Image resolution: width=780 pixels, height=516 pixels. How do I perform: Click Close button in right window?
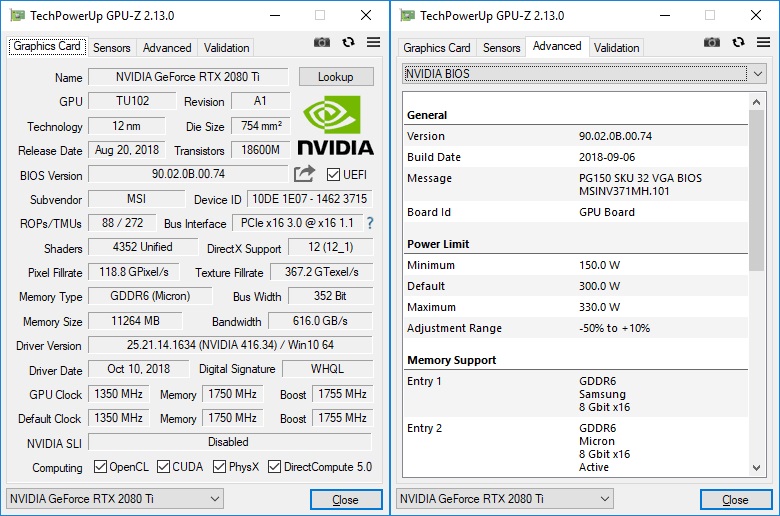click(735, 500)
